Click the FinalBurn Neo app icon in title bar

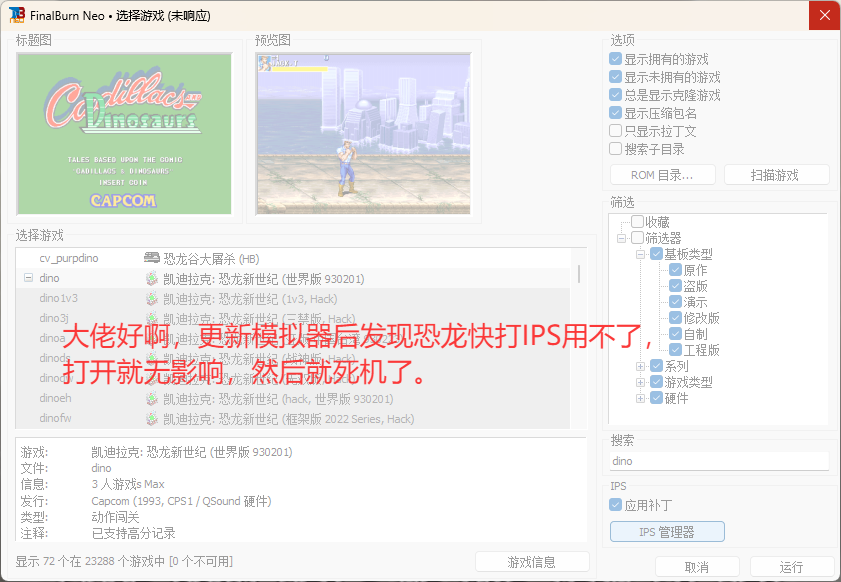tap(17, 15)
